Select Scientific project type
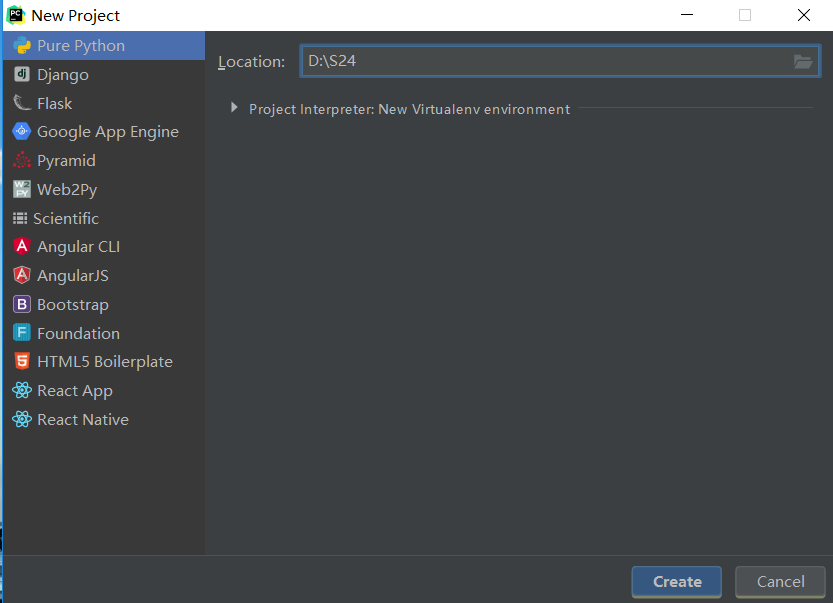 [x=66, y=218]
